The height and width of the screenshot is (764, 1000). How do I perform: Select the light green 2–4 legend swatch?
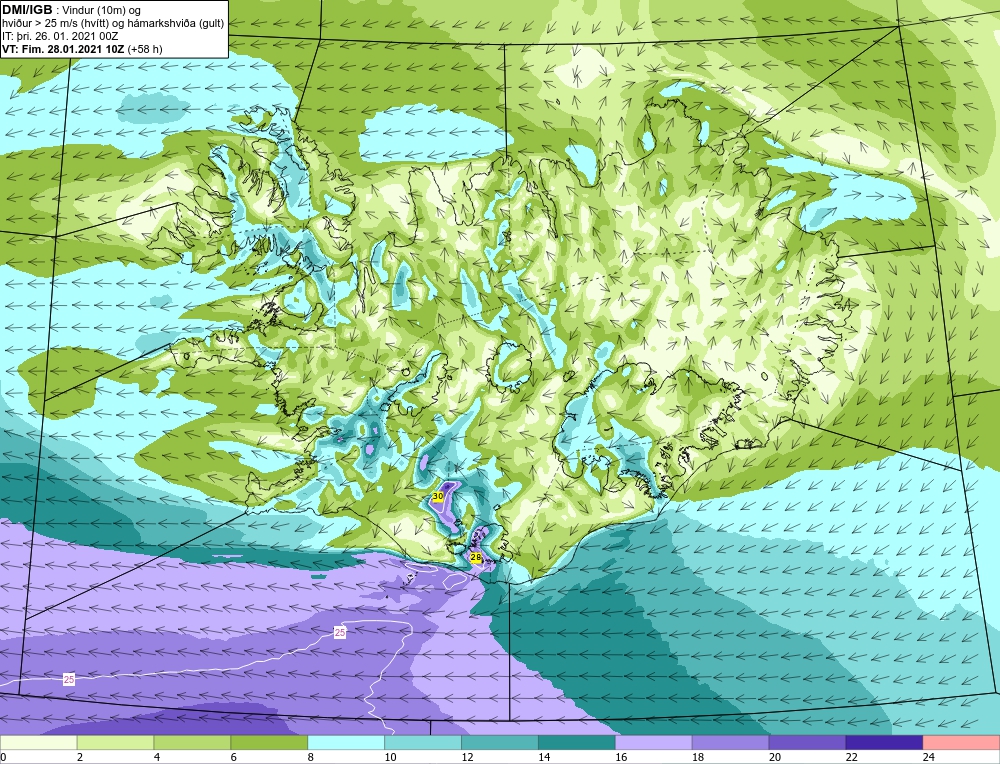[x=115, y=743]
